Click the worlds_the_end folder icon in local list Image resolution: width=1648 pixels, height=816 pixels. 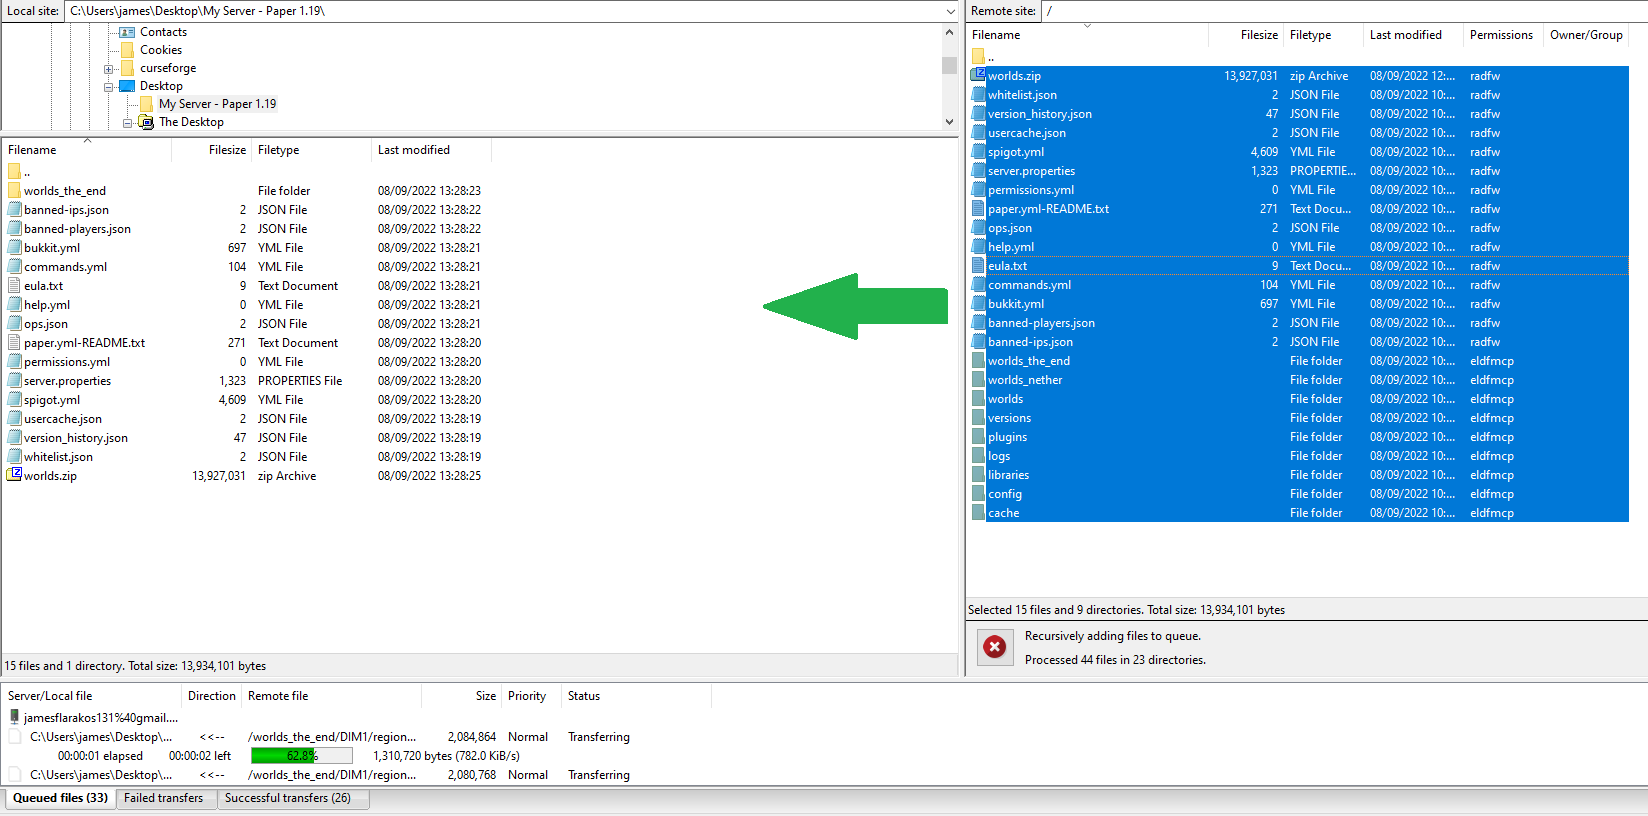click(x=14, y=190)
